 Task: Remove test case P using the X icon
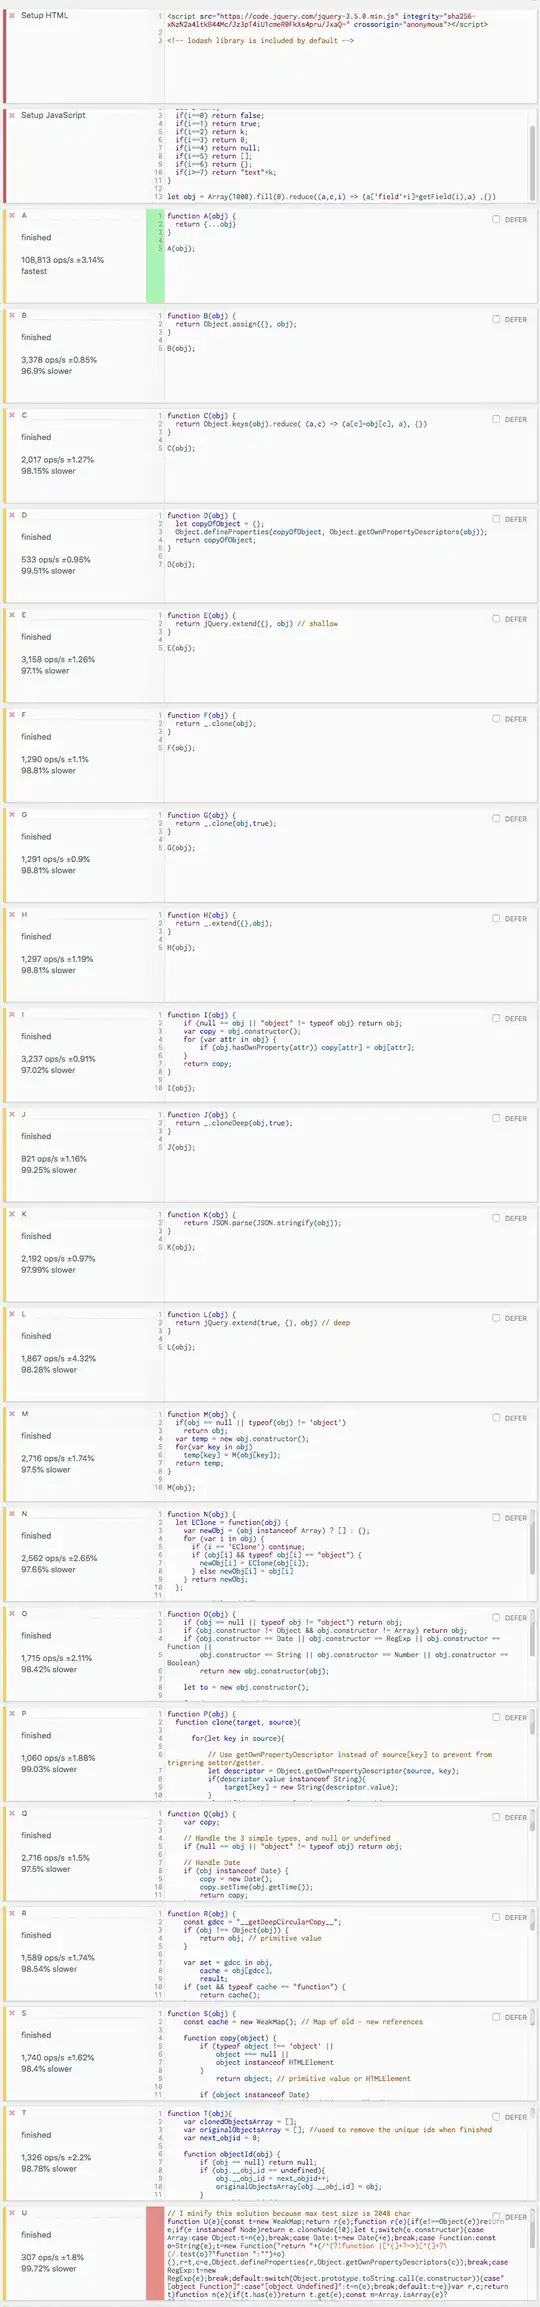(13, 1713)
